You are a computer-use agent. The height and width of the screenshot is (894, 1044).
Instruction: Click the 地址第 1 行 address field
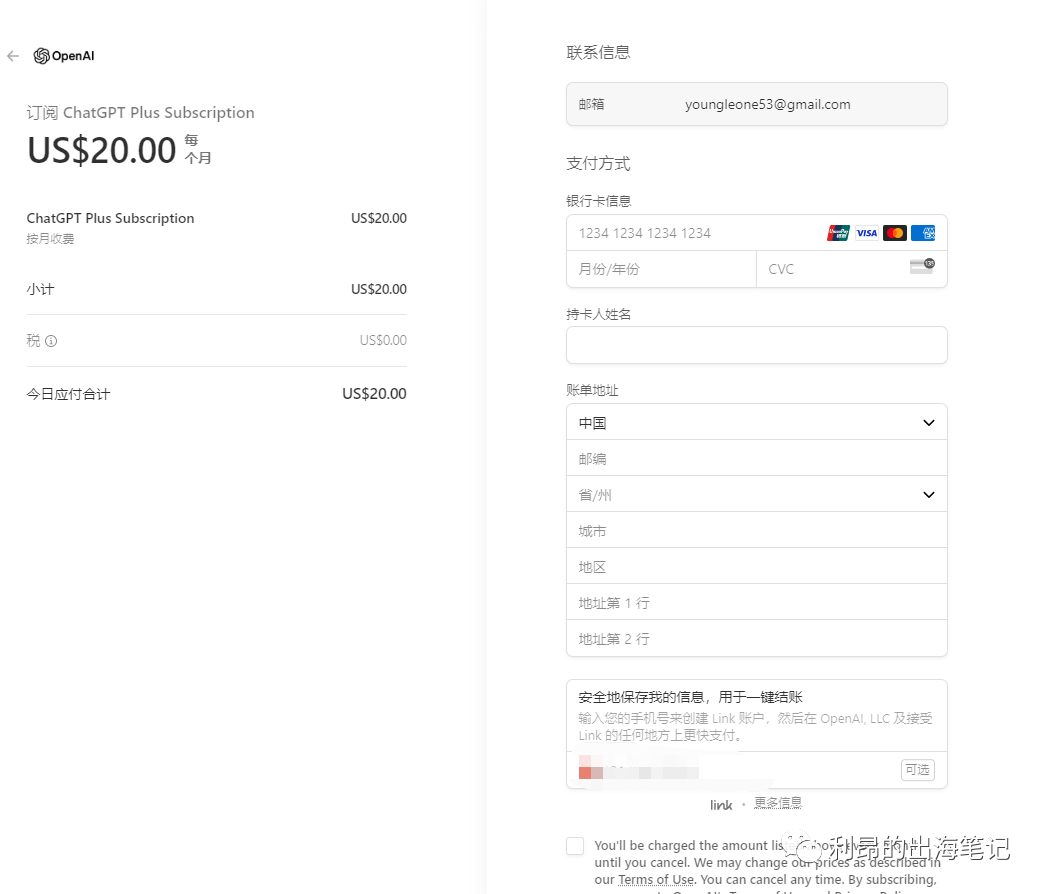756,603
